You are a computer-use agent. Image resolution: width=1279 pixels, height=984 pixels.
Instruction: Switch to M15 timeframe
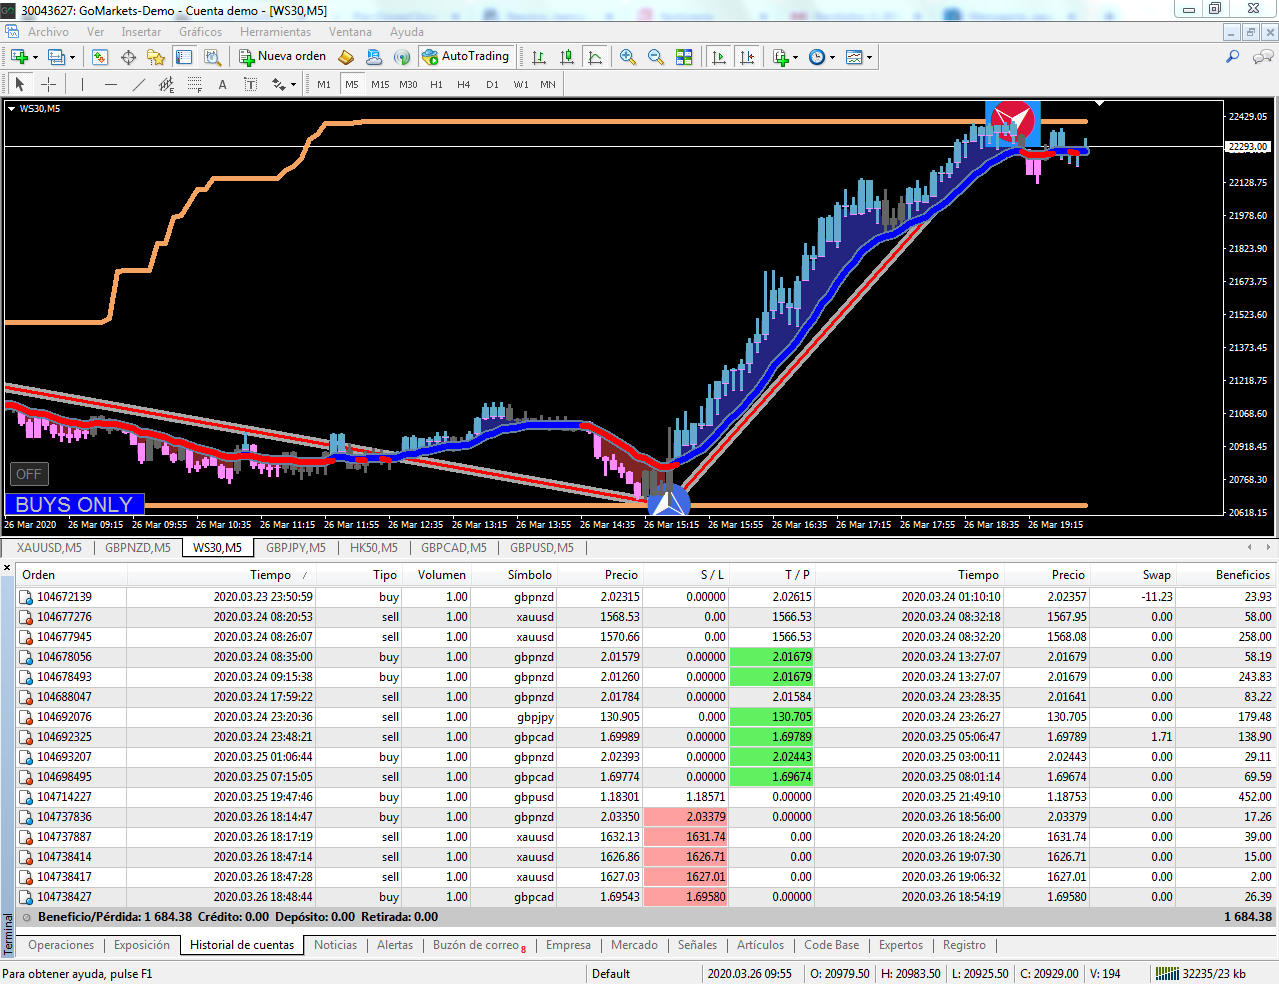point(380,84)
